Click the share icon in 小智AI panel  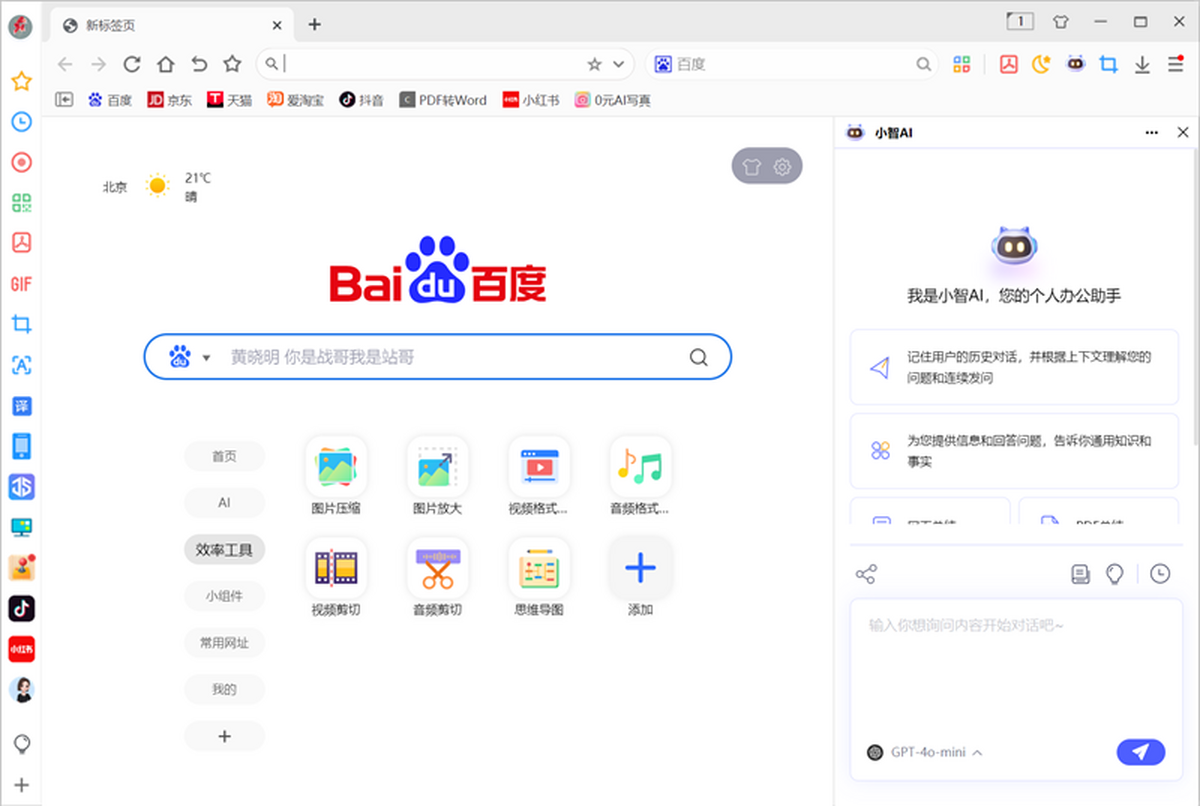(866, 574)
